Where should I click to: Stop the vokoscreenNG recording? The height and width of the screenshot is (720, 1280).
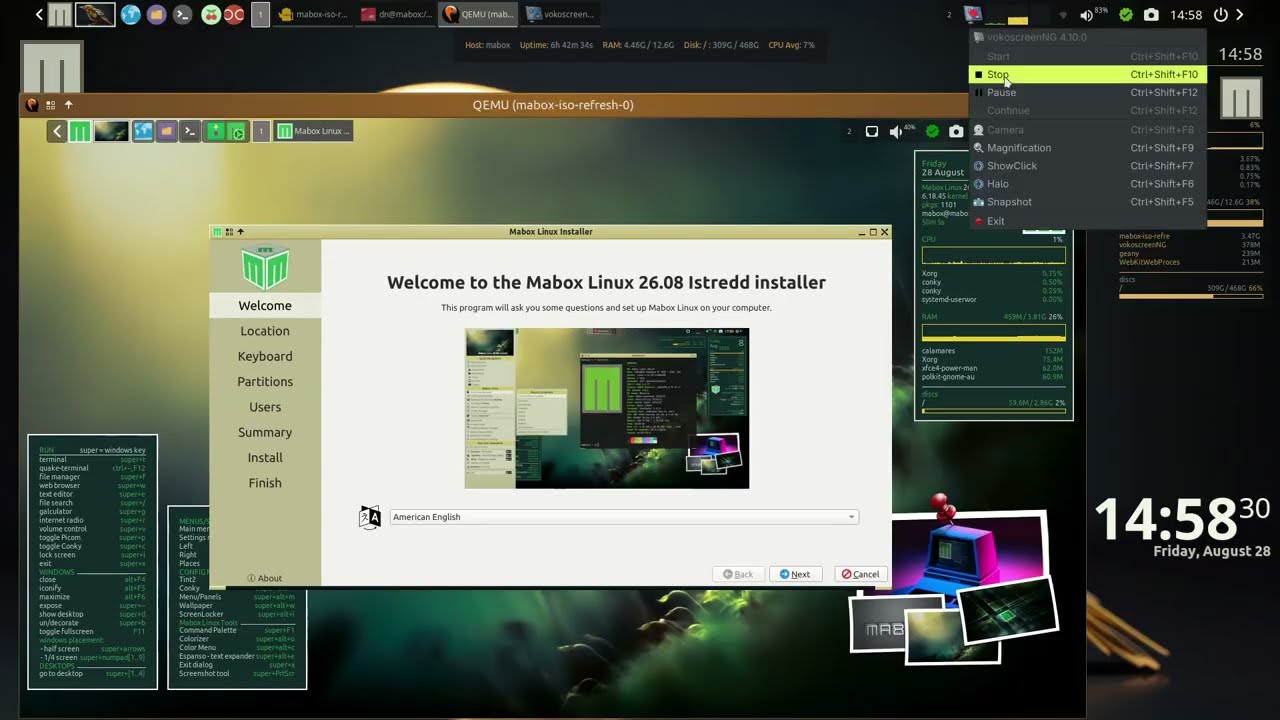tap(1088, 74)
